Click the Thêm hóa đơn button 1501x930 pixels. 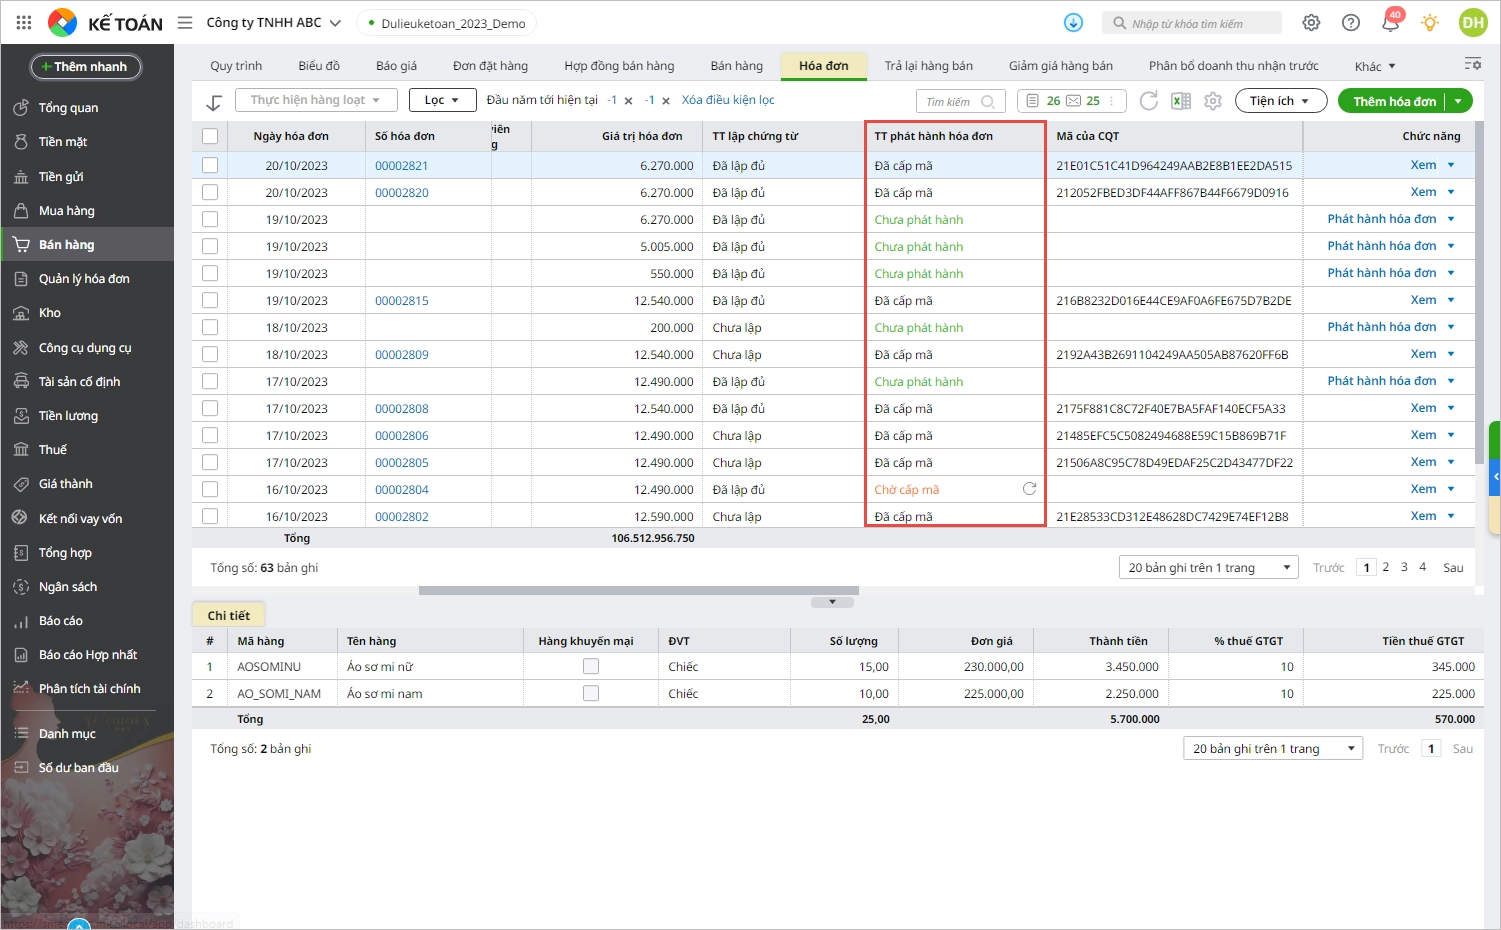[x=1394, y=101]
